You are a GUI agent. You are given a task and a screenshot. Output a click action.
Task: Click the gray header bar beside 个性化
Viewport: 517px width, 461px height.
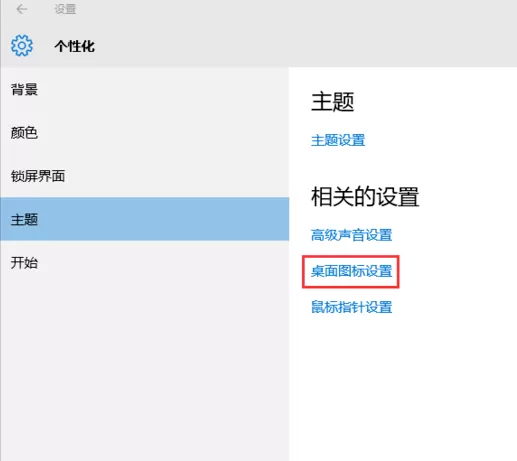pos(300,45)
